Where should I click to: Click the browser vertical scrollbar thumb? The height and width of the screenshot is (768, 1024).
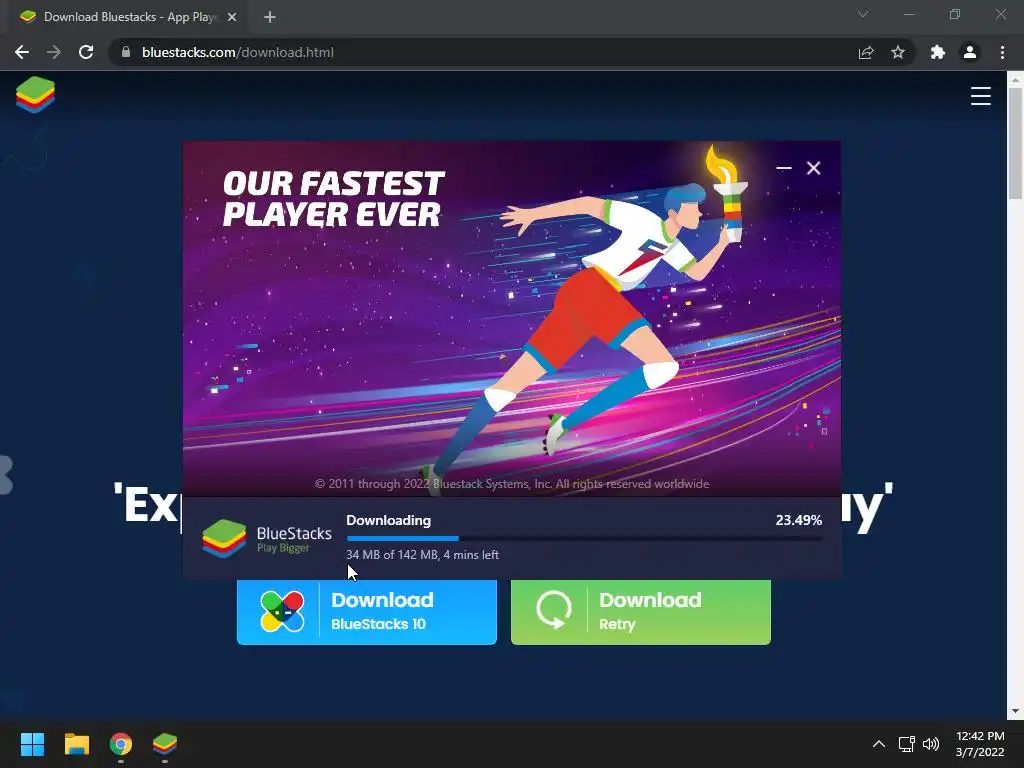tap(1015, 144)
